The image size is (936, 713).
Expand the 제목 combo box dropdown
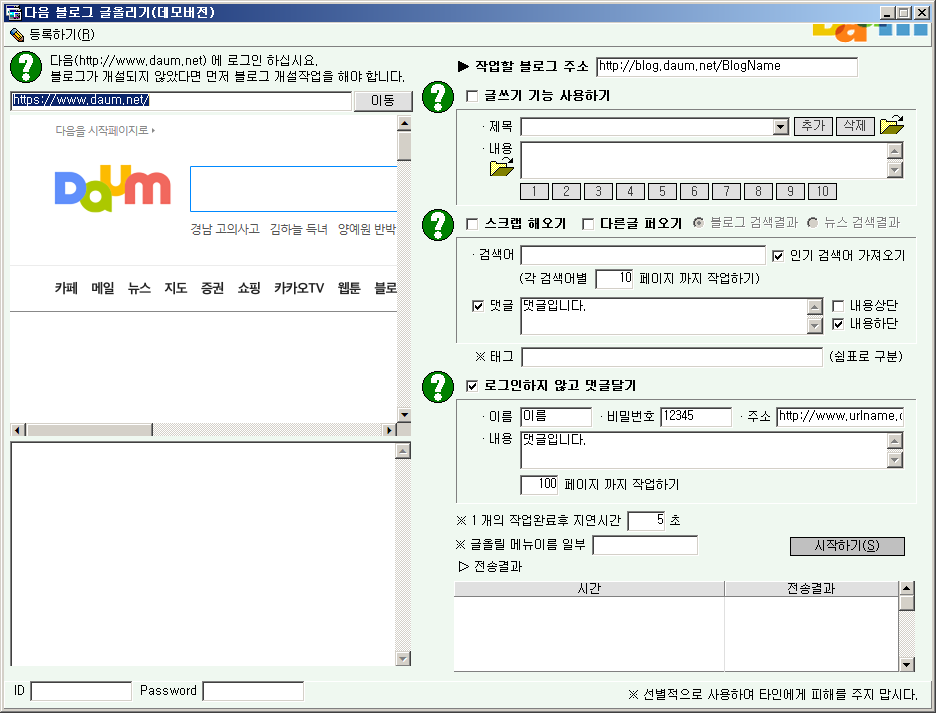781,127
